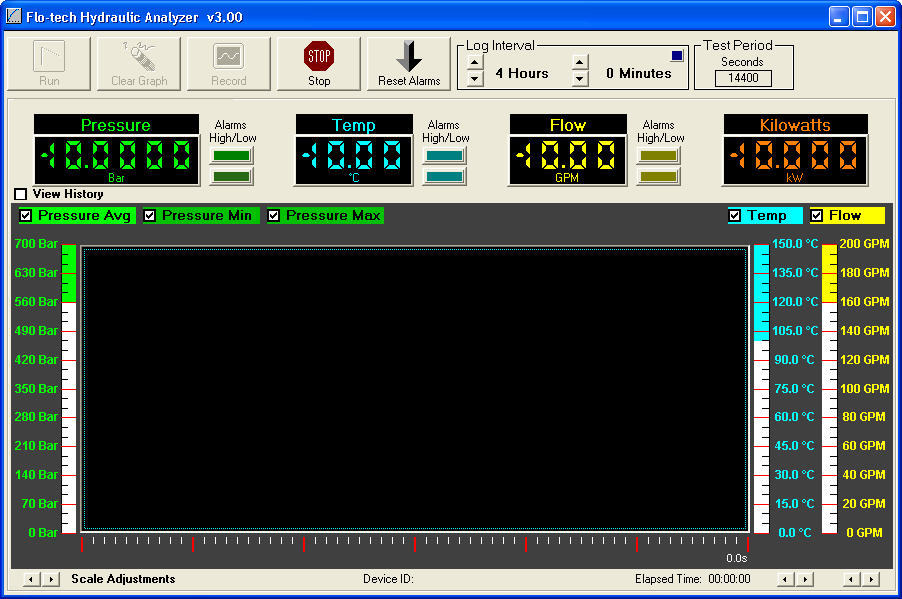Click the Pressure high alarm indicator
The width and height of the screenshot is (902, 599).
coord(231,153)
